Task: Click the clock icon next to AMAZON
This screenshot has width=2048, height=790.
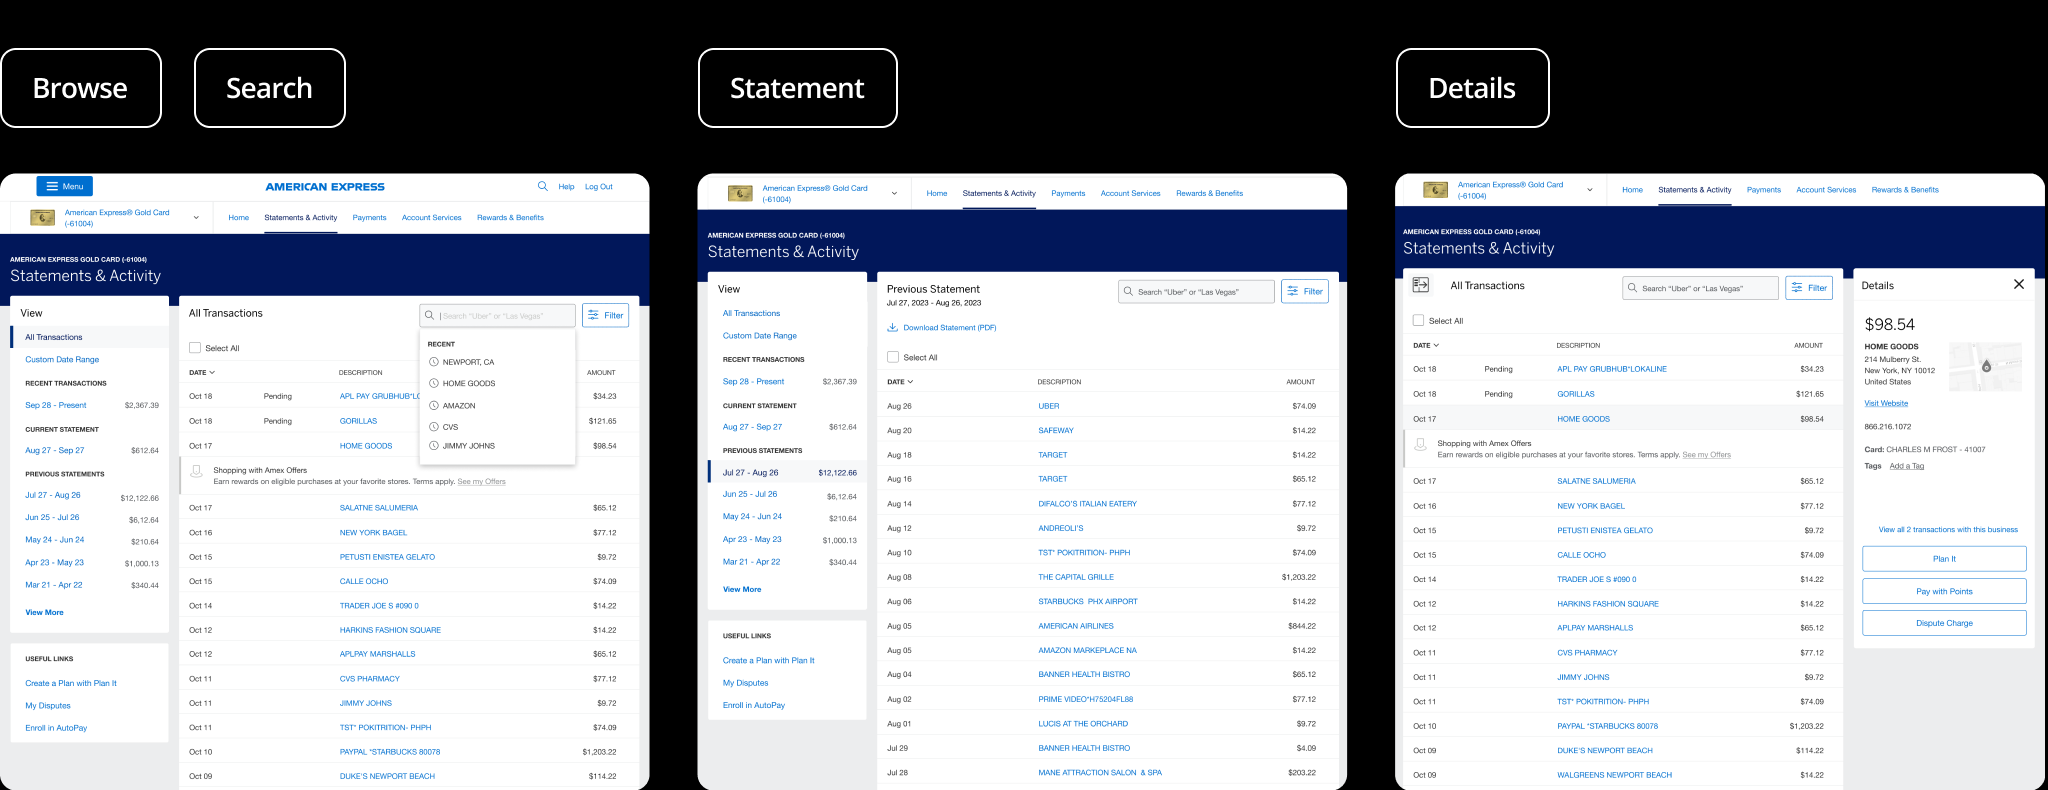Action: click(434, 405)
